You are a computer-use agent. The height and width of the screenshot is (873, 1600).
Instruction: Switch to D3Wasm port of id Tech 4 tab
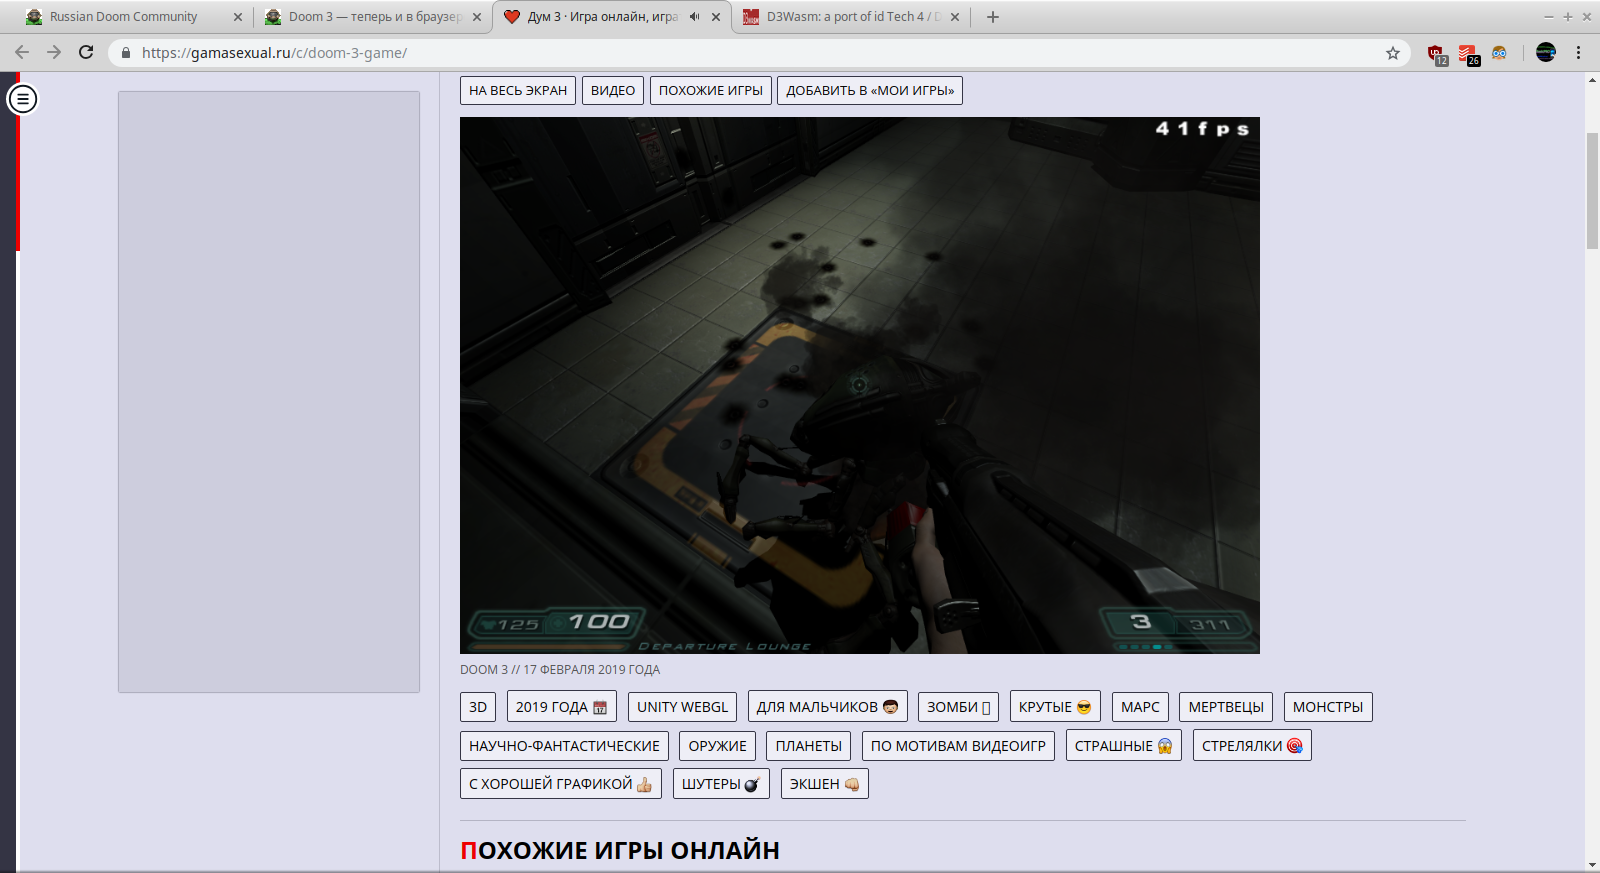click(x=851, y=17)
